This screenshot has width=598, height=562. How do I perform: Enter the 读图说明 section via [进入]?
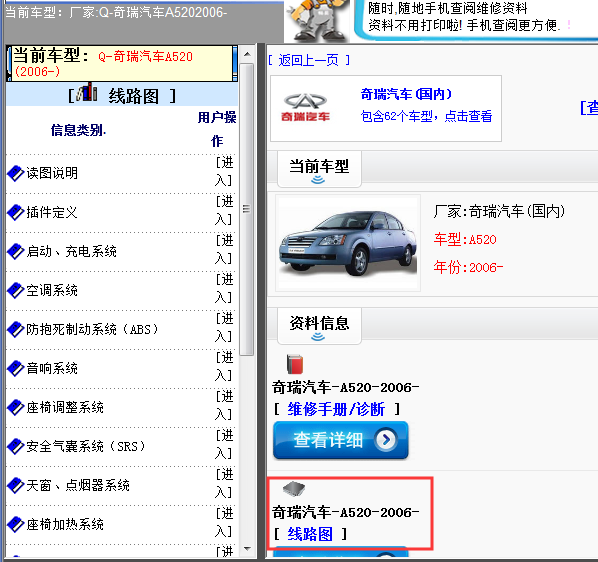click(x=224, y=172)
